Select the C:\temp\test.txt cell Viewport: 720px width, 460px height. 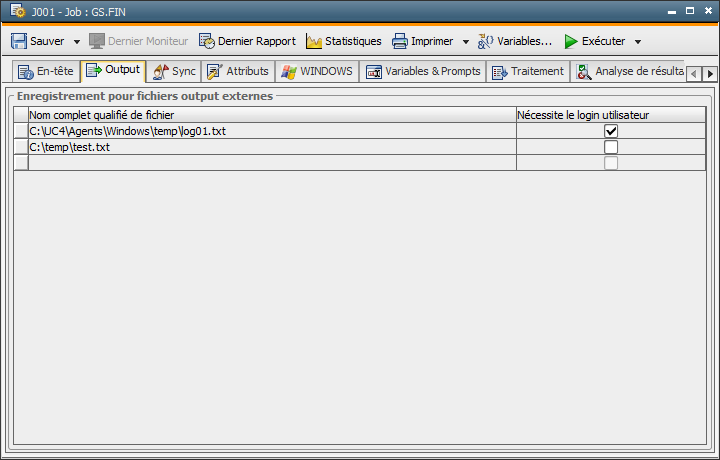click(272, 147)
